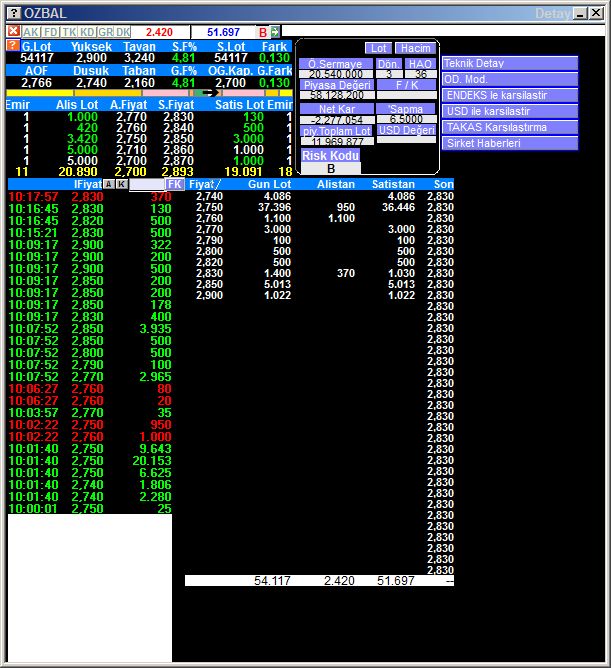Viewport: 611px width, 668px height.
Task: Click the Risk Kodu label
Action: click(x=331, y=155)
